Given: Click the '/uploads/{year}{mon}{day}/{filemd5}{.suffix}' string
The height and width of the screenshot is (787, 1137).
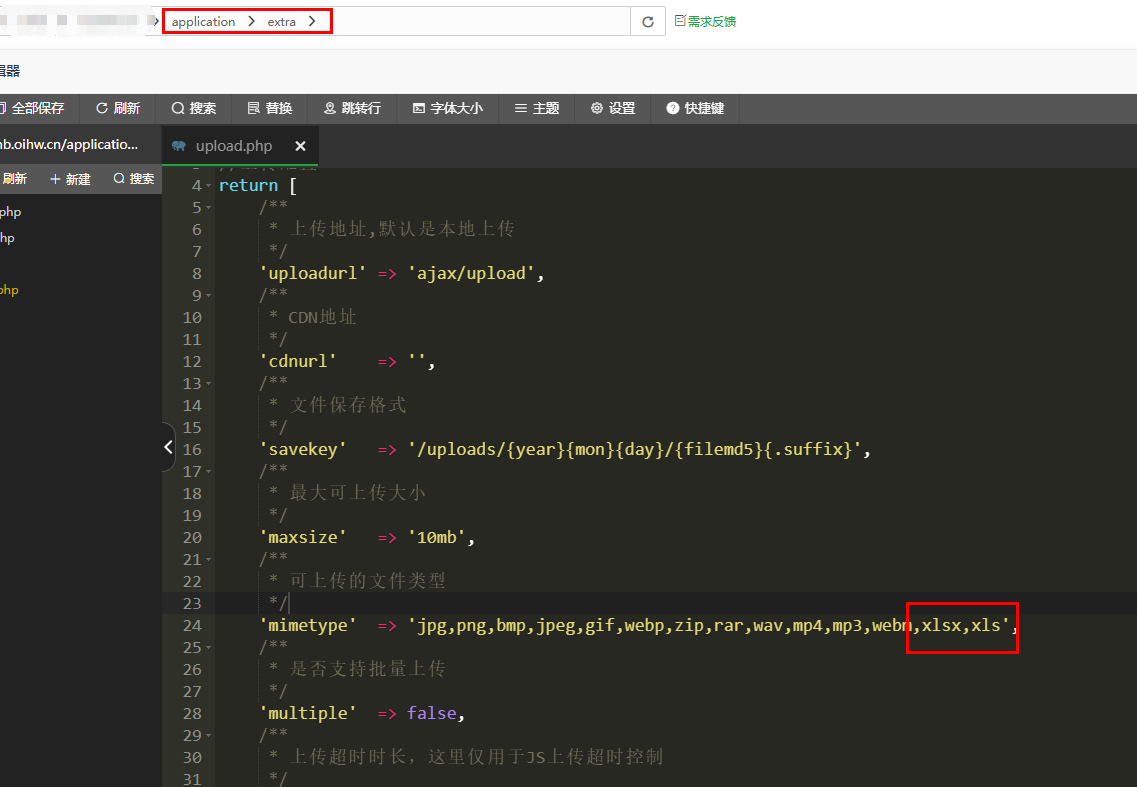Looking at the screenshot, I should [634, 450].
